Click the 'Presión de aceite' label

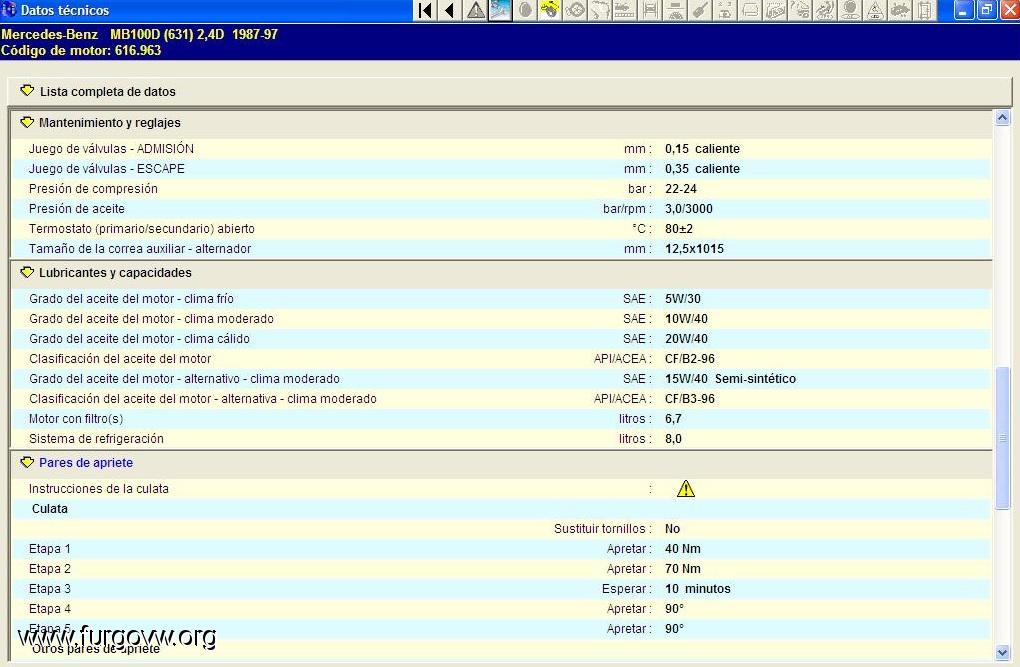tap(77, 209)
